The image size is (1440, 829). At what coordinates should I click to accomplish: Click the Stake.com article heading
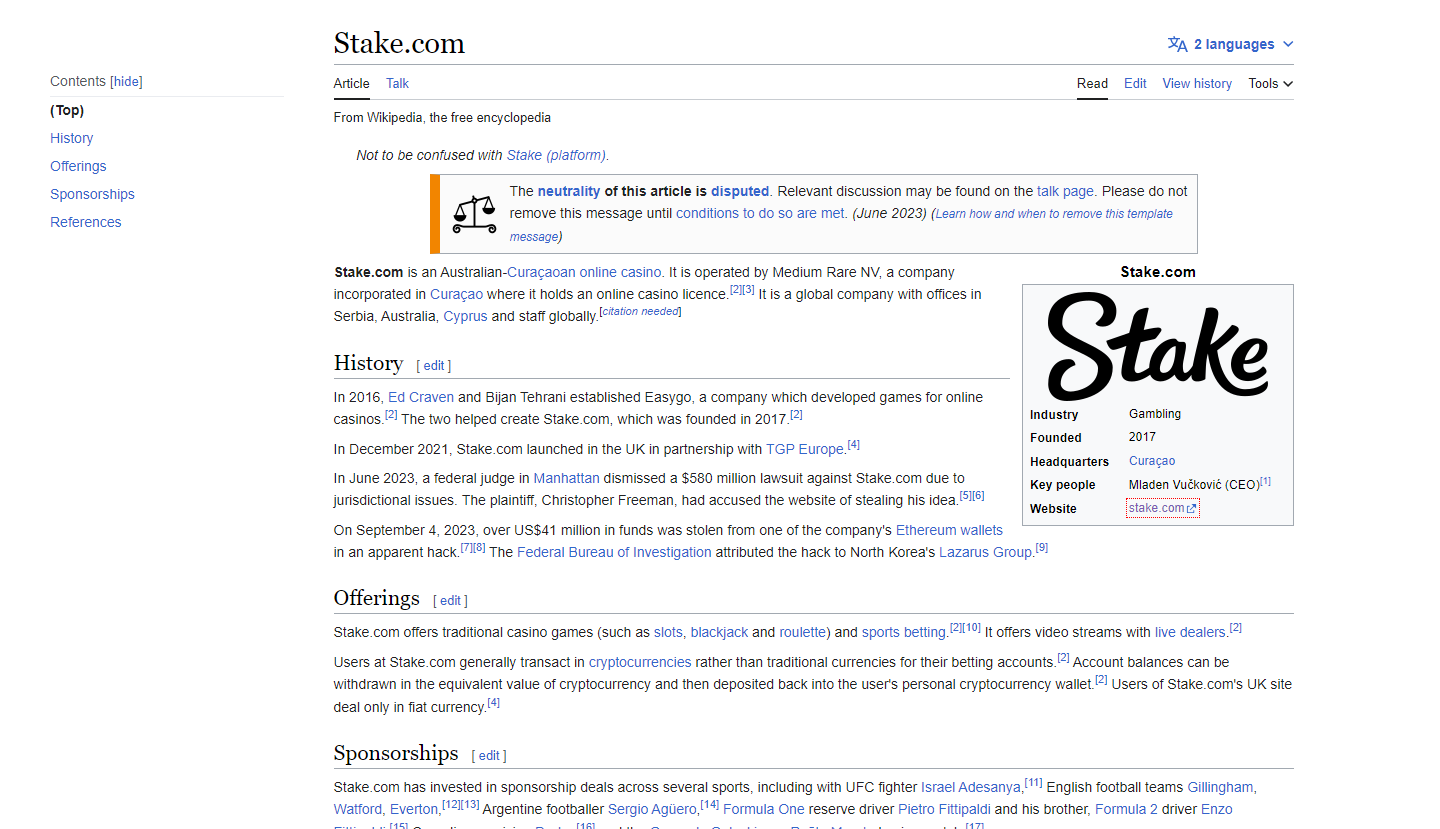pyautogui.click(x=399, y=43)
